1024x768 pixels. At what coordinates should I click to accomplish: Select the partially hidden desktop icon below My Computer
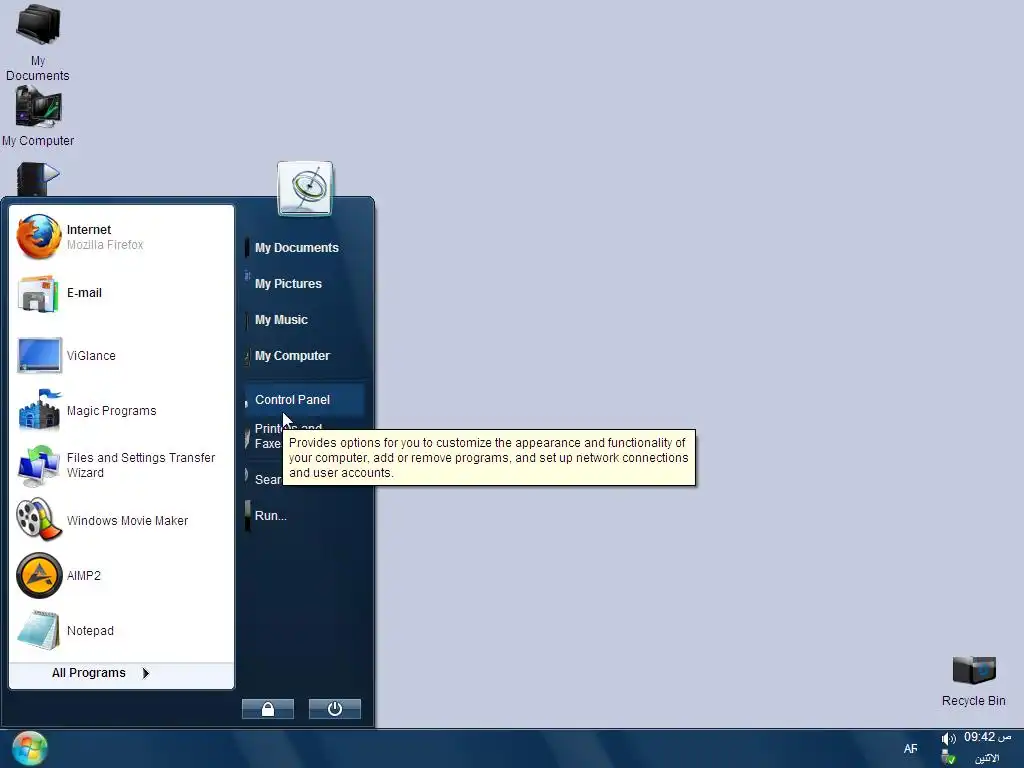[38, 179]
